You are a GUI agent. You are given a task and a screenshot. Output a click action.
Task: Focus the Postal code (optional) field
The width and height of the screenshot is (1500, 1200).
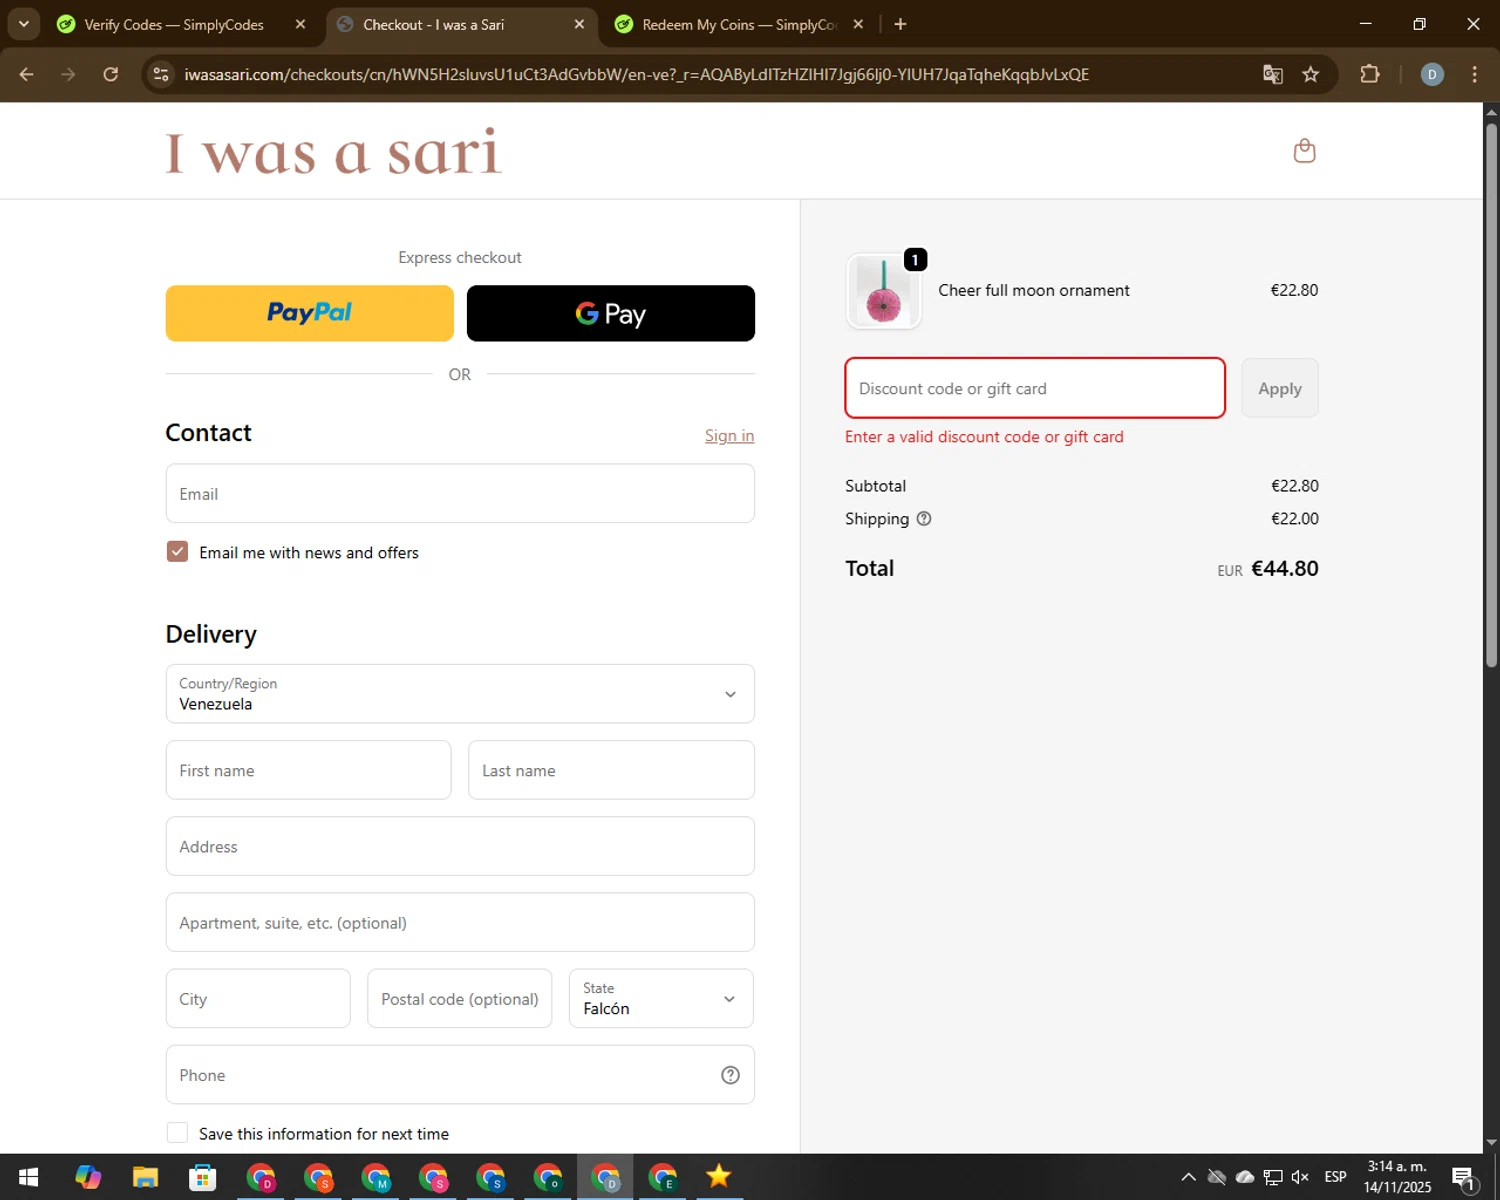(459, 999)
